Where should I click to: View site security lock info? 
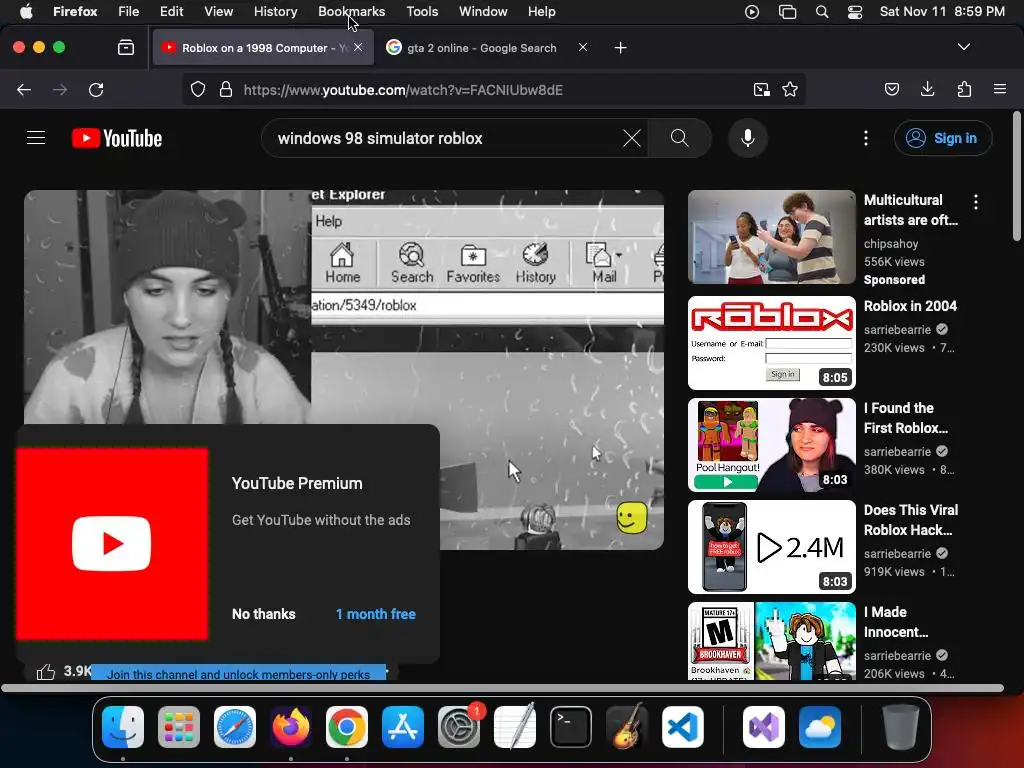226,89
